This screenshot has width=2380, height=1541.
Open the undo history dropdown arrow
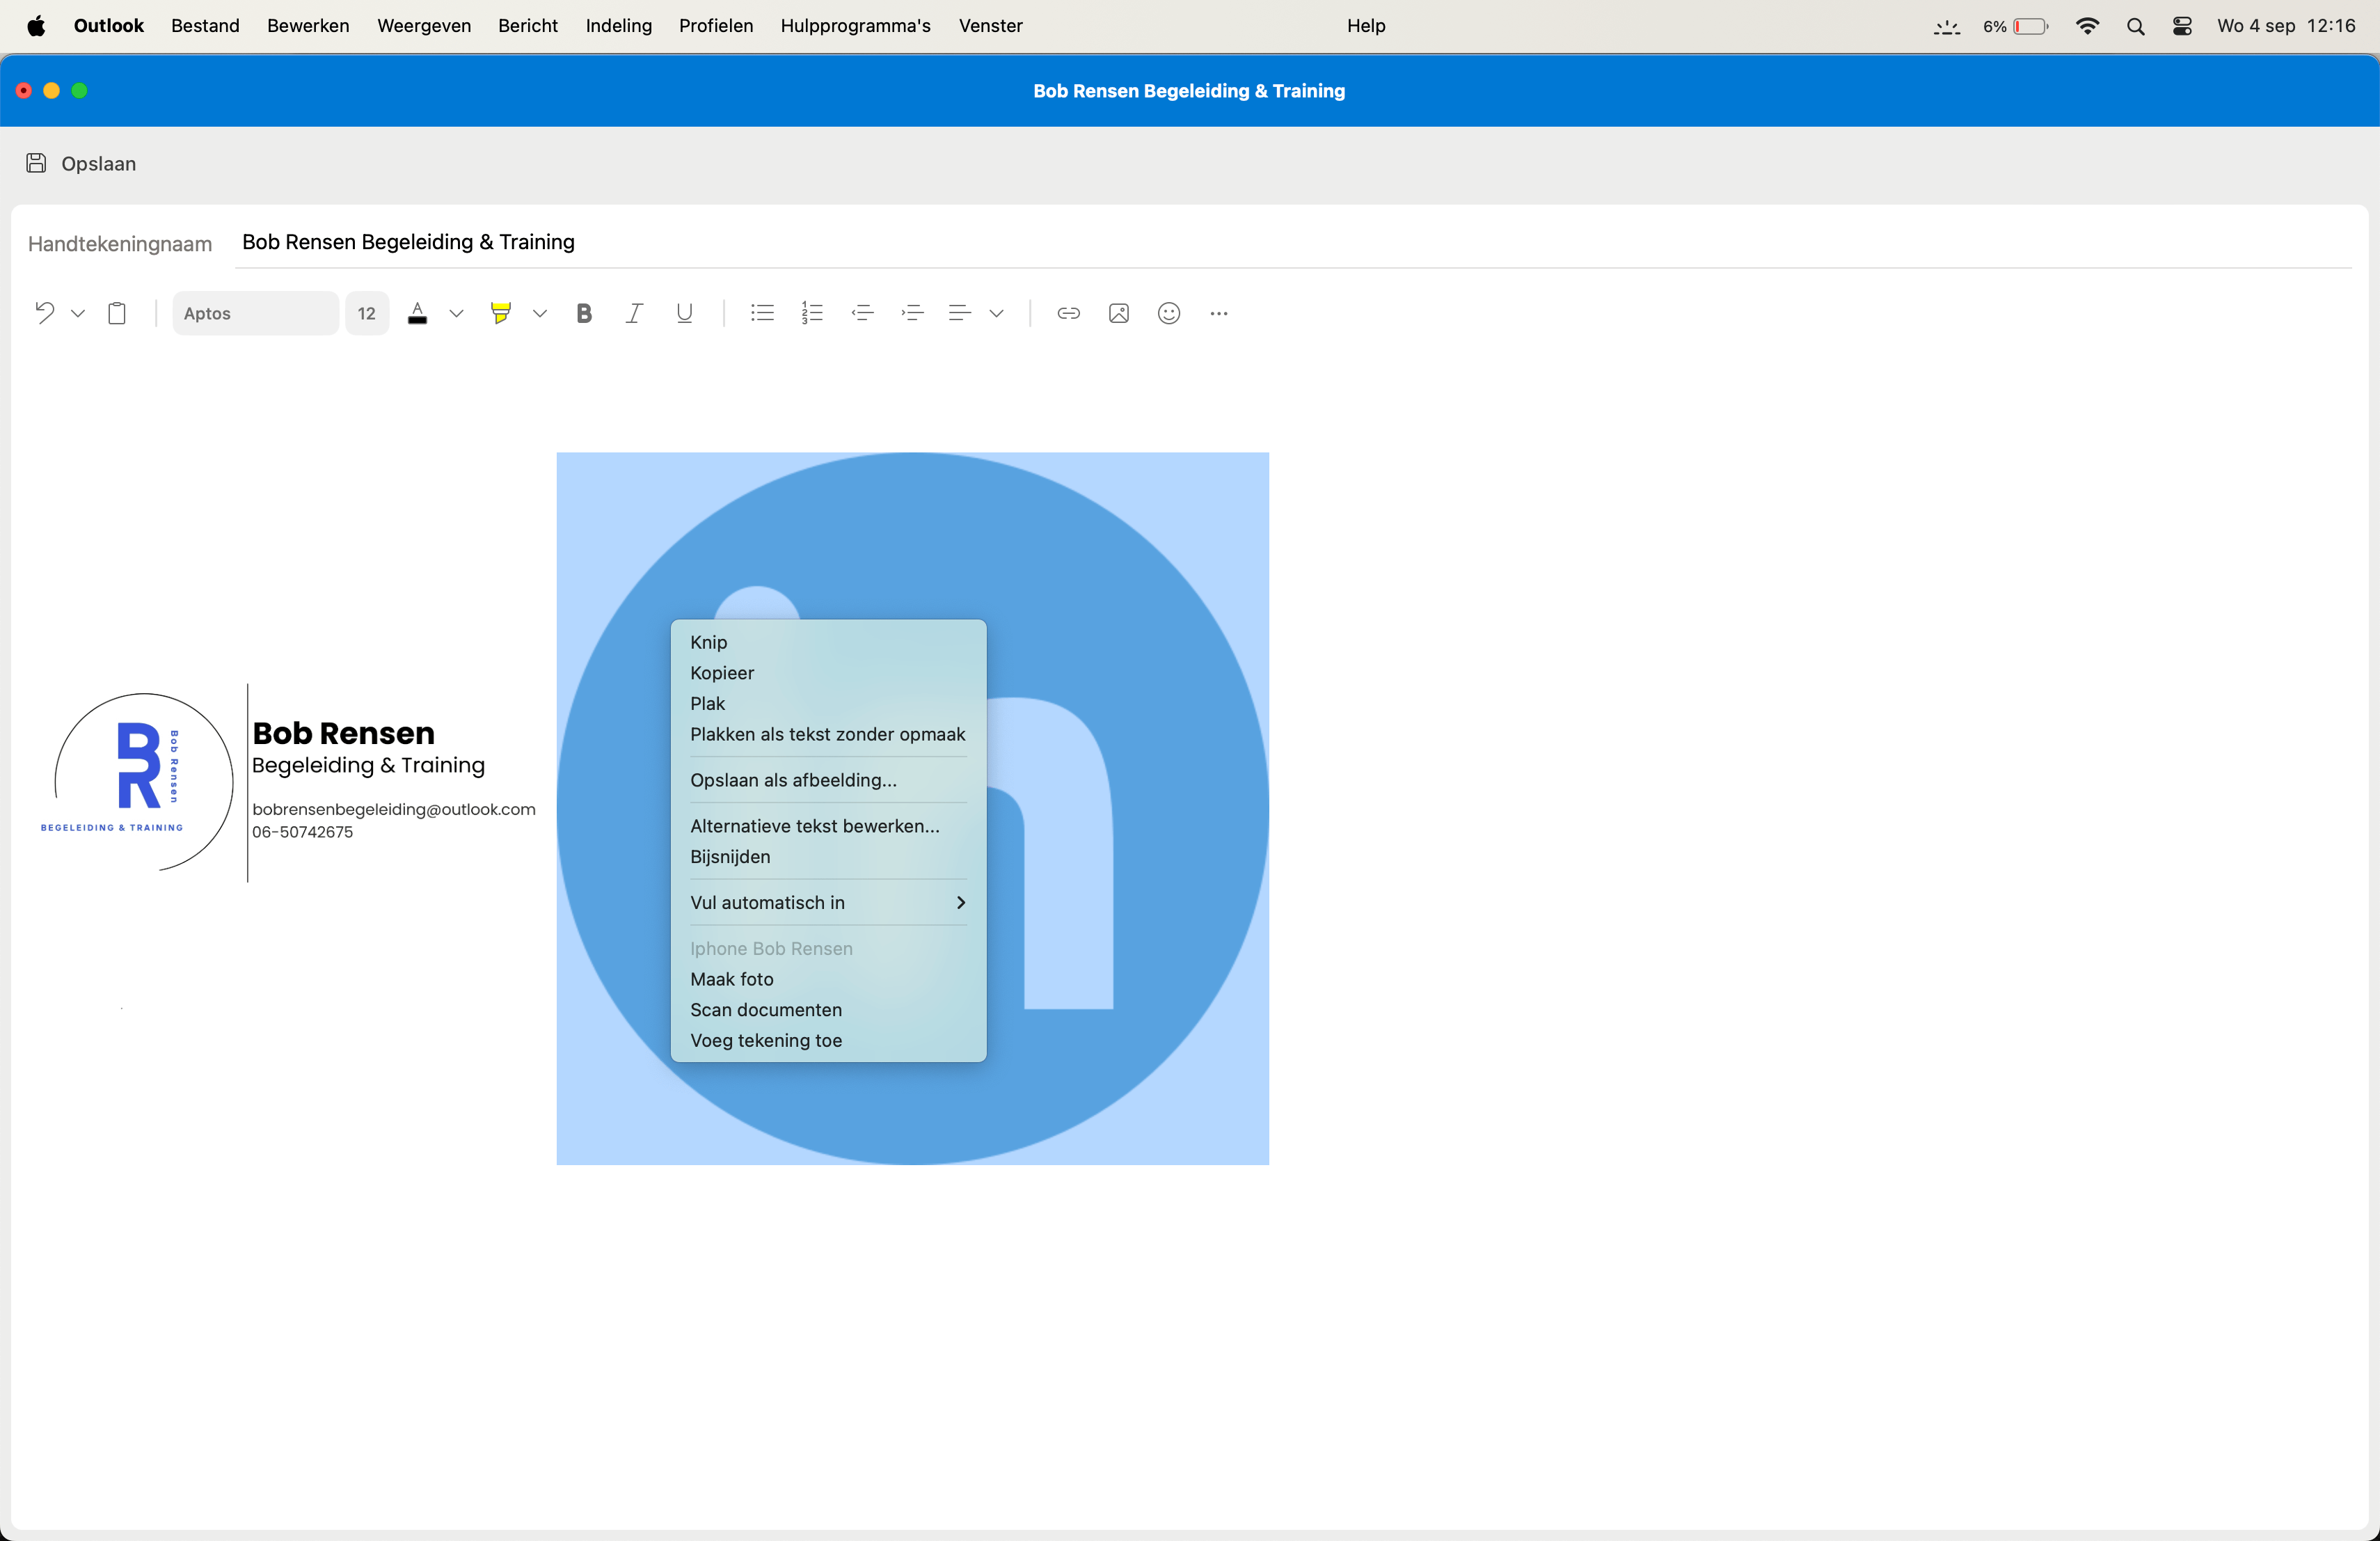pos(78,314)
